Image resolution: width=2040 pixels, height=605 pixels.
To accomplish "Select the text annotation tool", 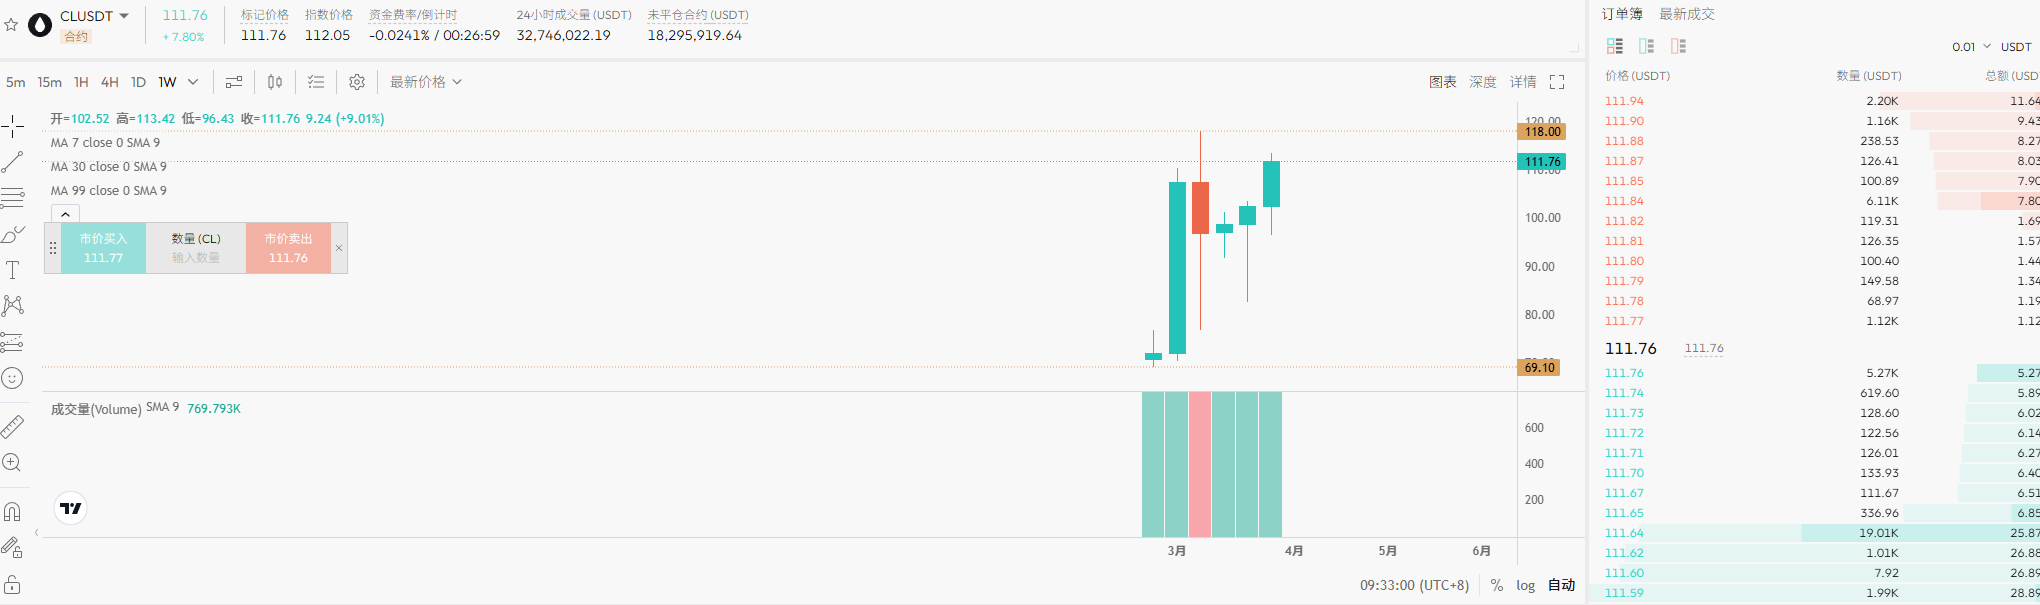I will [x=13, y=270].
